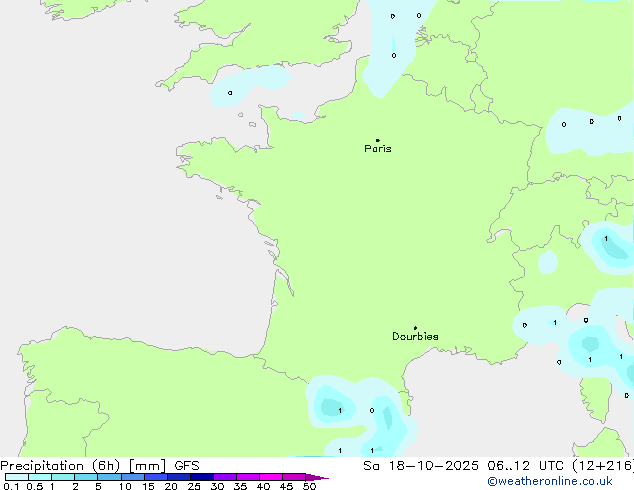Pick the 25–30 mm navy legend swatch
The width and height of the screenshot is (634, 490).
click(202, 477)
